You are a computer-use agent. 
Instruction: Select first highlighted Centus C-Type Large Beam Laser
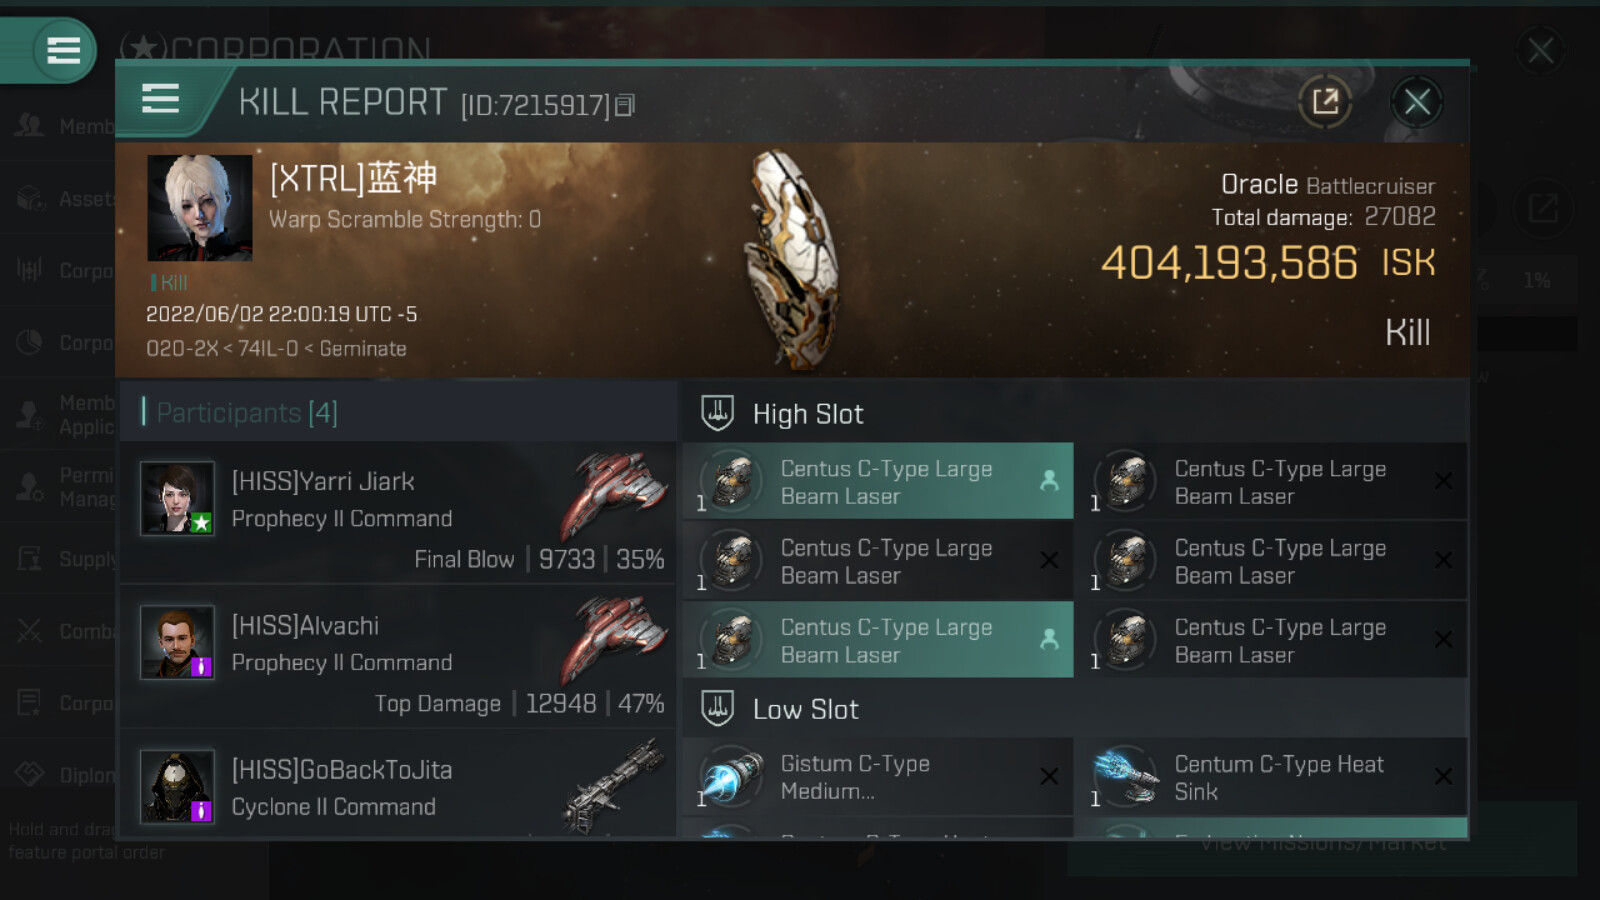click(x=878, y=481)
